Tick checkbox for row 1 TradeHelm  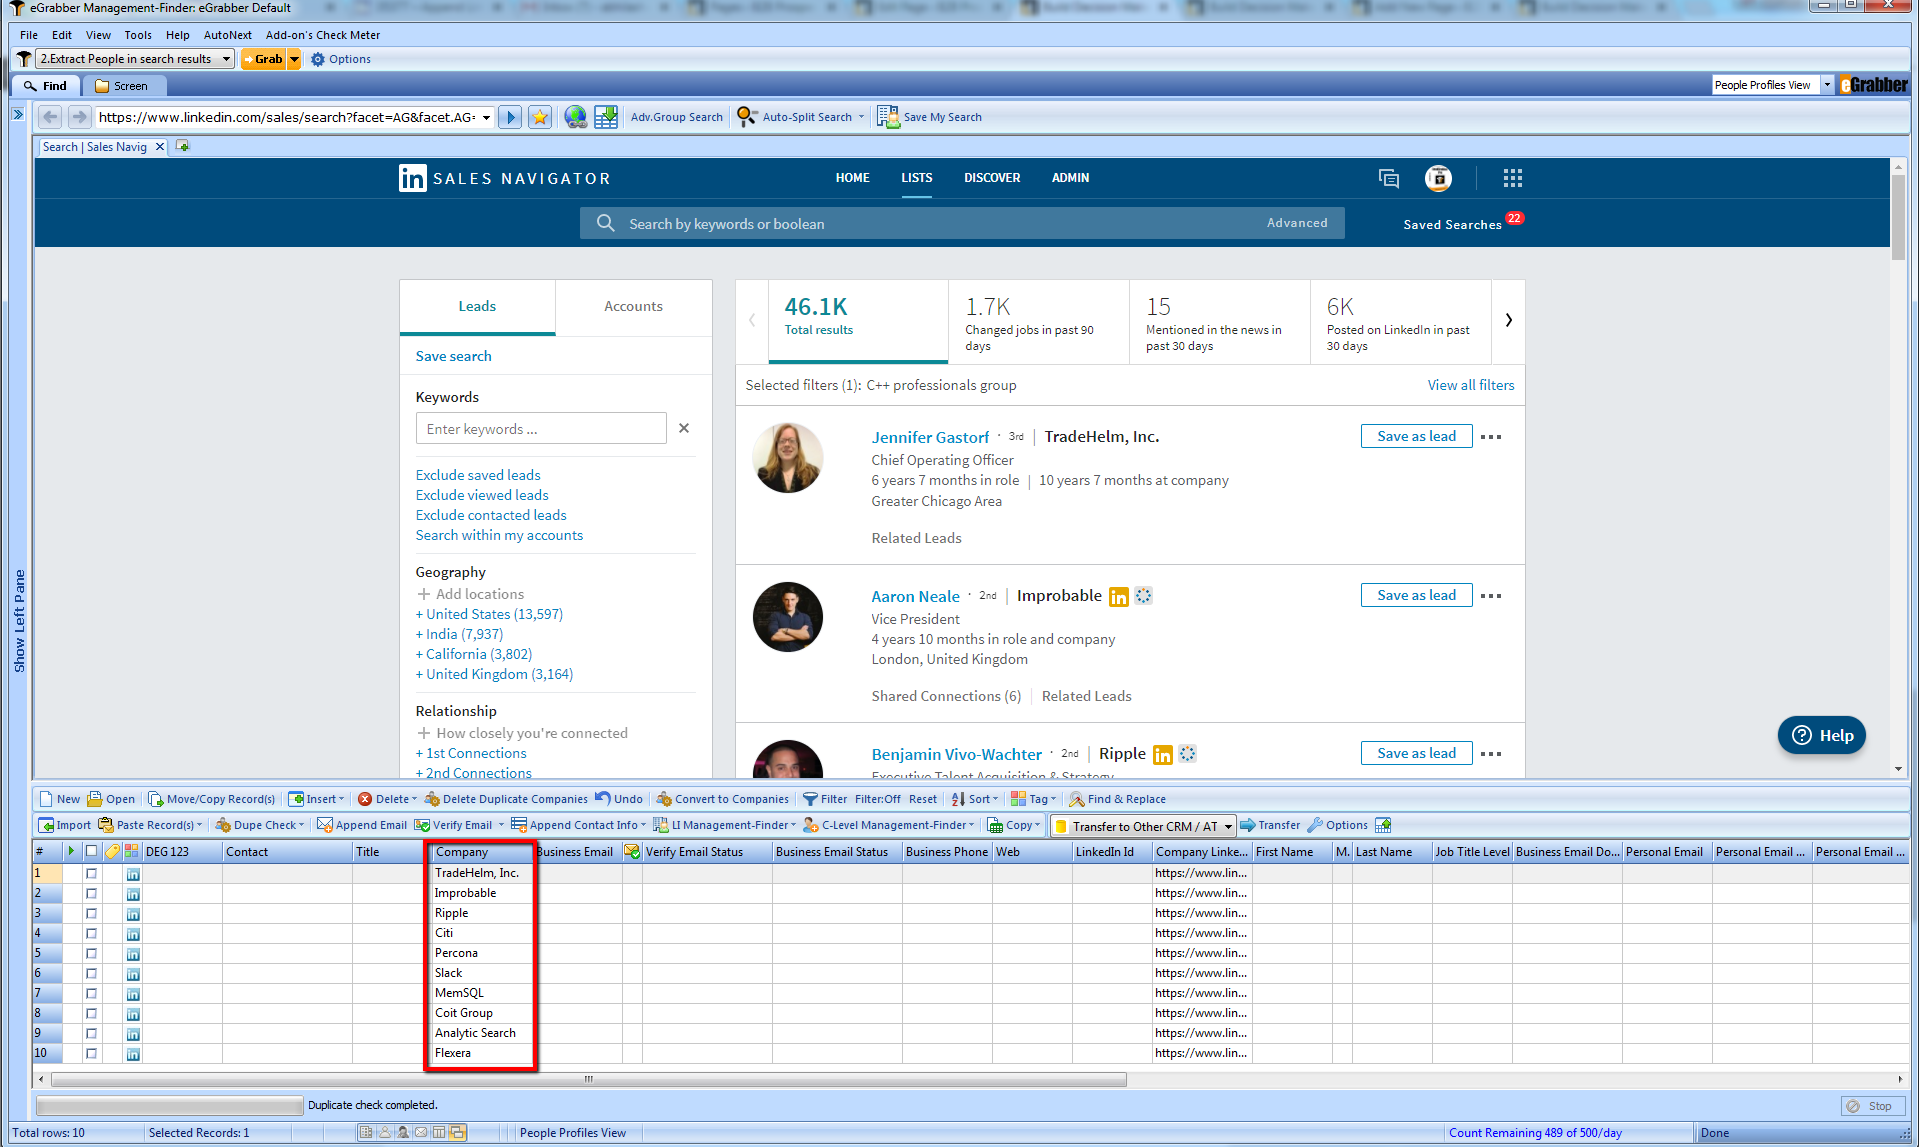[91, 873]
